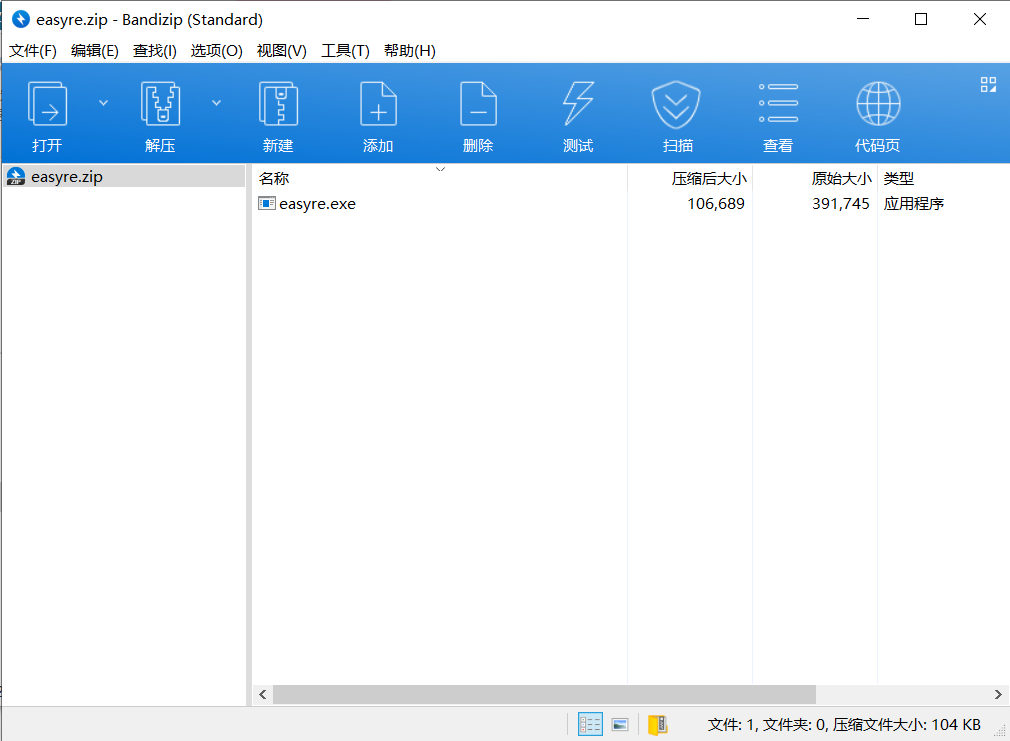Click the horizontal scrollbar thumb
The height and width of the screenshot is (741, 1010).
coord(544,695)
